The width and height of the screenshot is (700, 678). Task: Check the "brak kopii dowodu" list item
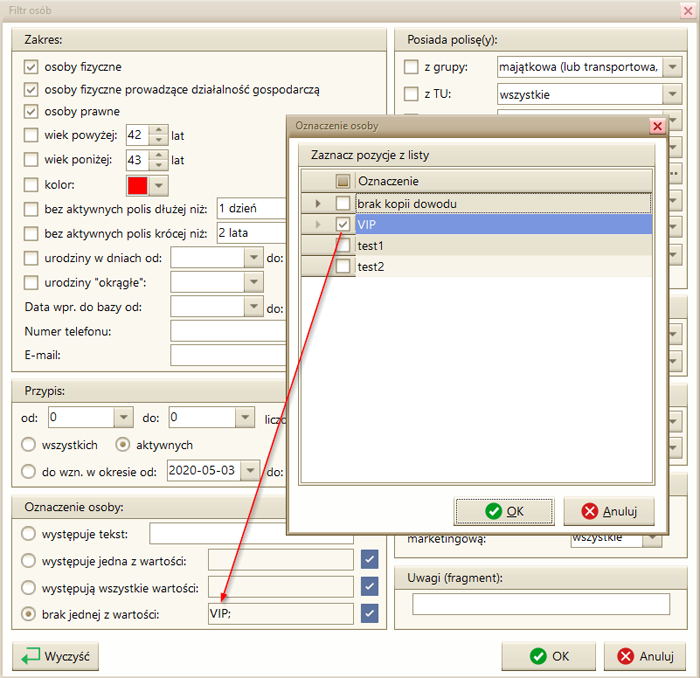[342, 203]
